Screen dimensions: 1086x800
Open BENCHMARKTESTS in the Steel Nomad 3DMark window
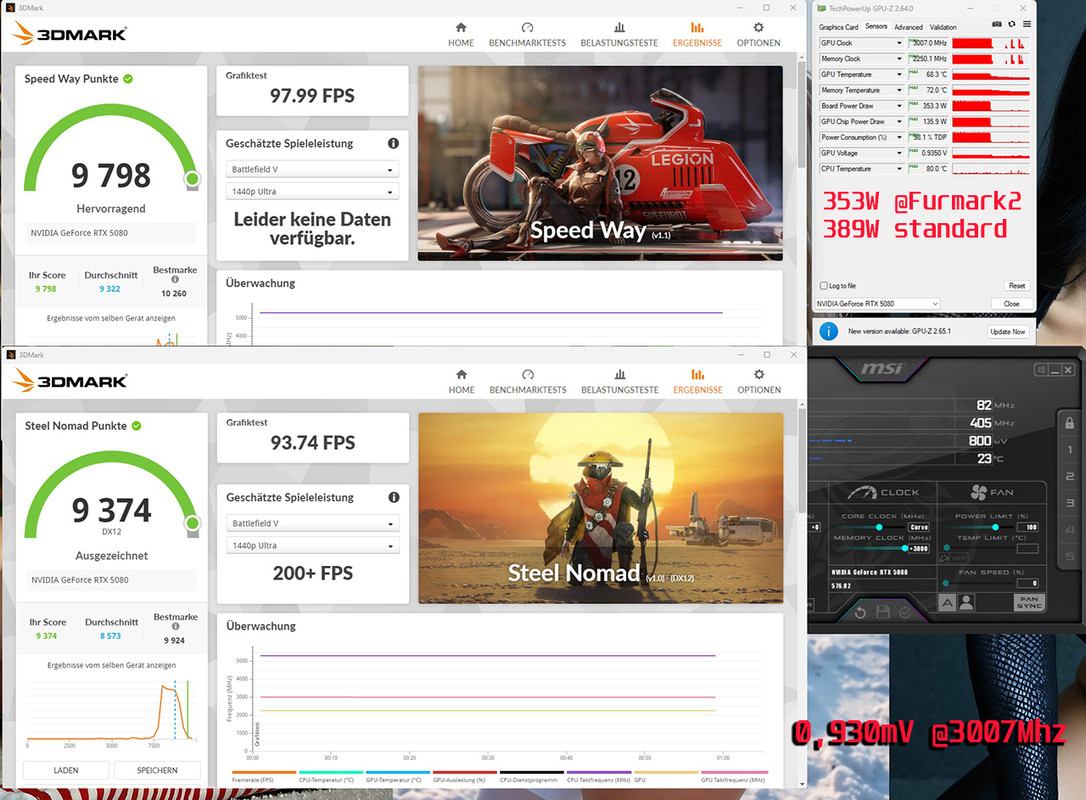tap(528, 382)
